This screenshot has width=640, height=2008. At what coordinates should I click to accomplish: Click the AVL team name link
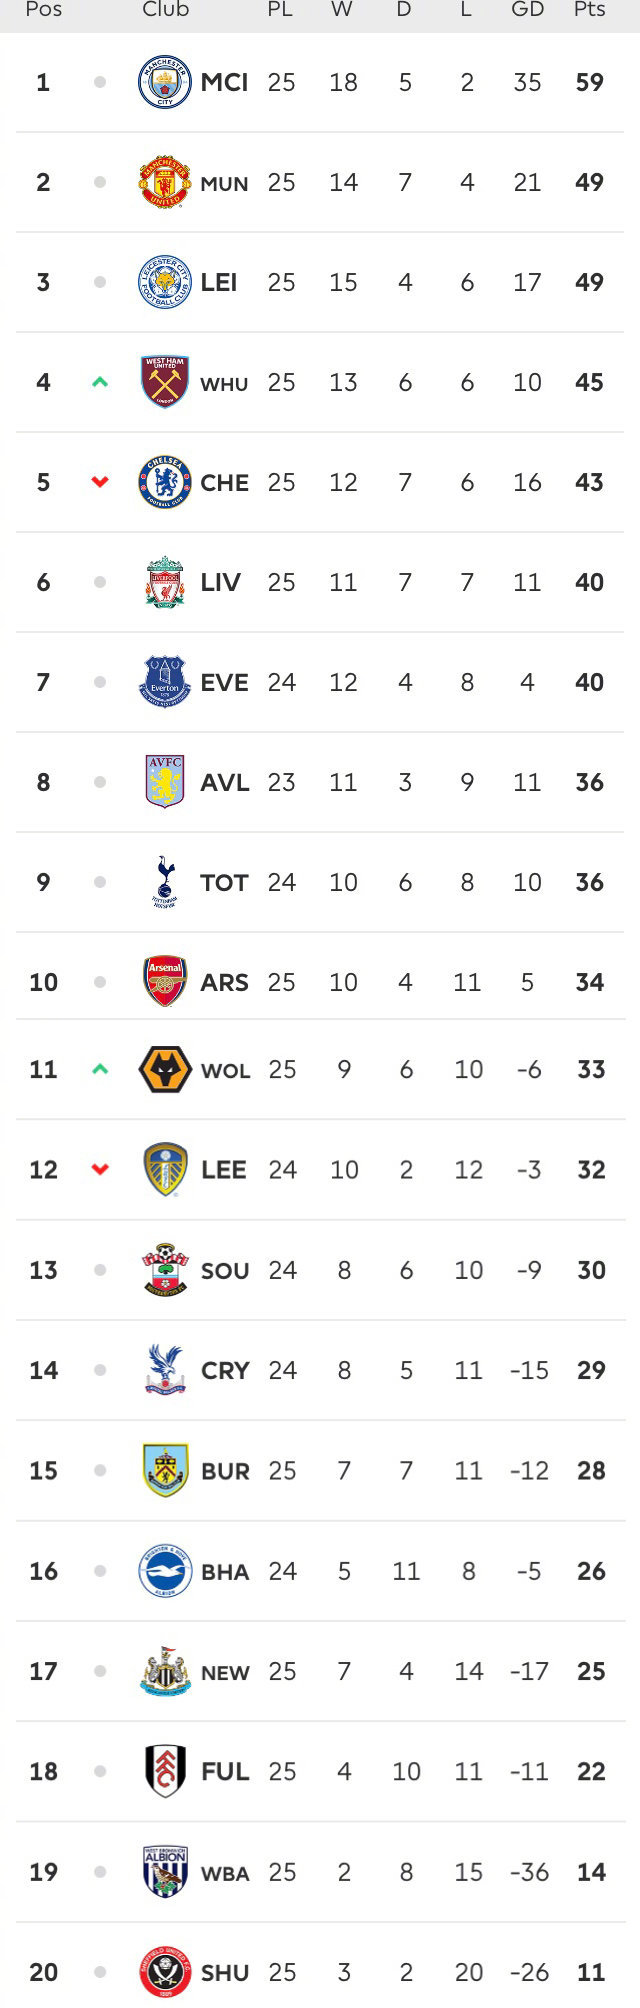click(225, 783)
